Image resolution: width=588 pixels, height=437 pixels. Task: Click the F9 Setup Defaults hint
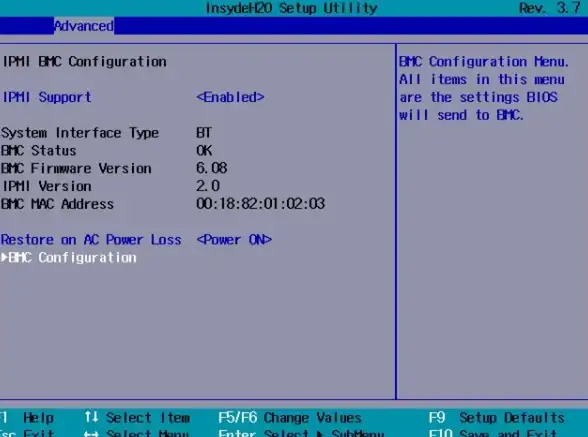[x=496, y=417]
